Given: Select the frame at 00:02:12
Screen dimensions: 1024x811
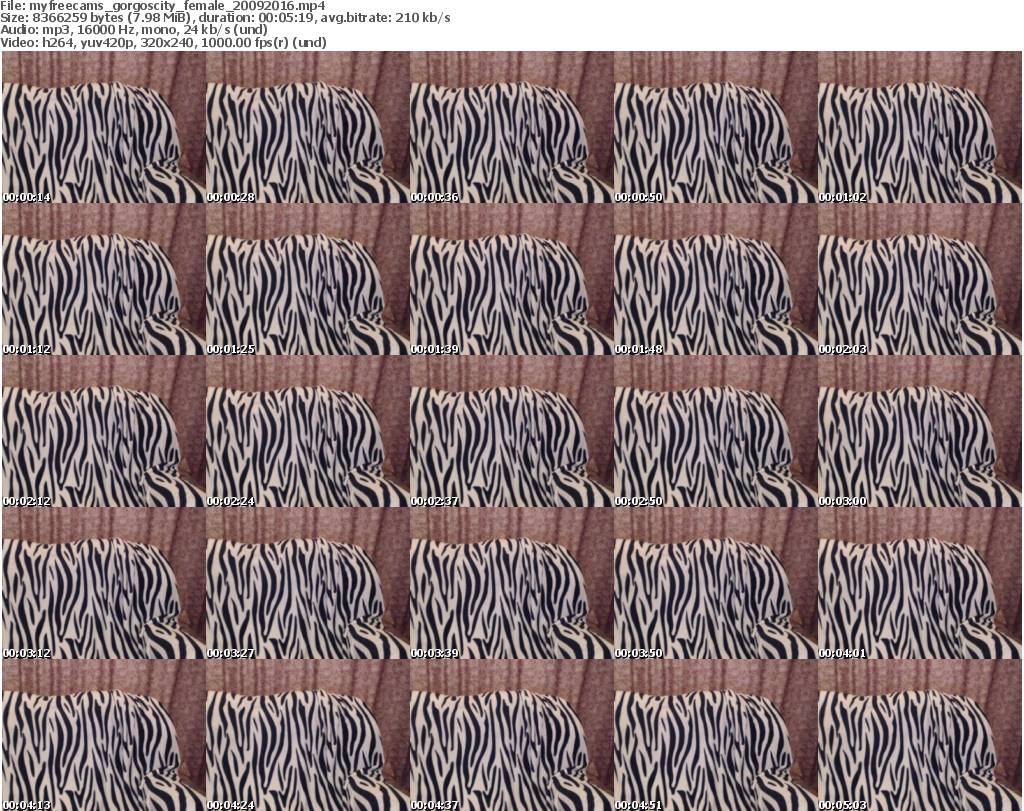Looking at the screenshot, I should tap(104, 431).
